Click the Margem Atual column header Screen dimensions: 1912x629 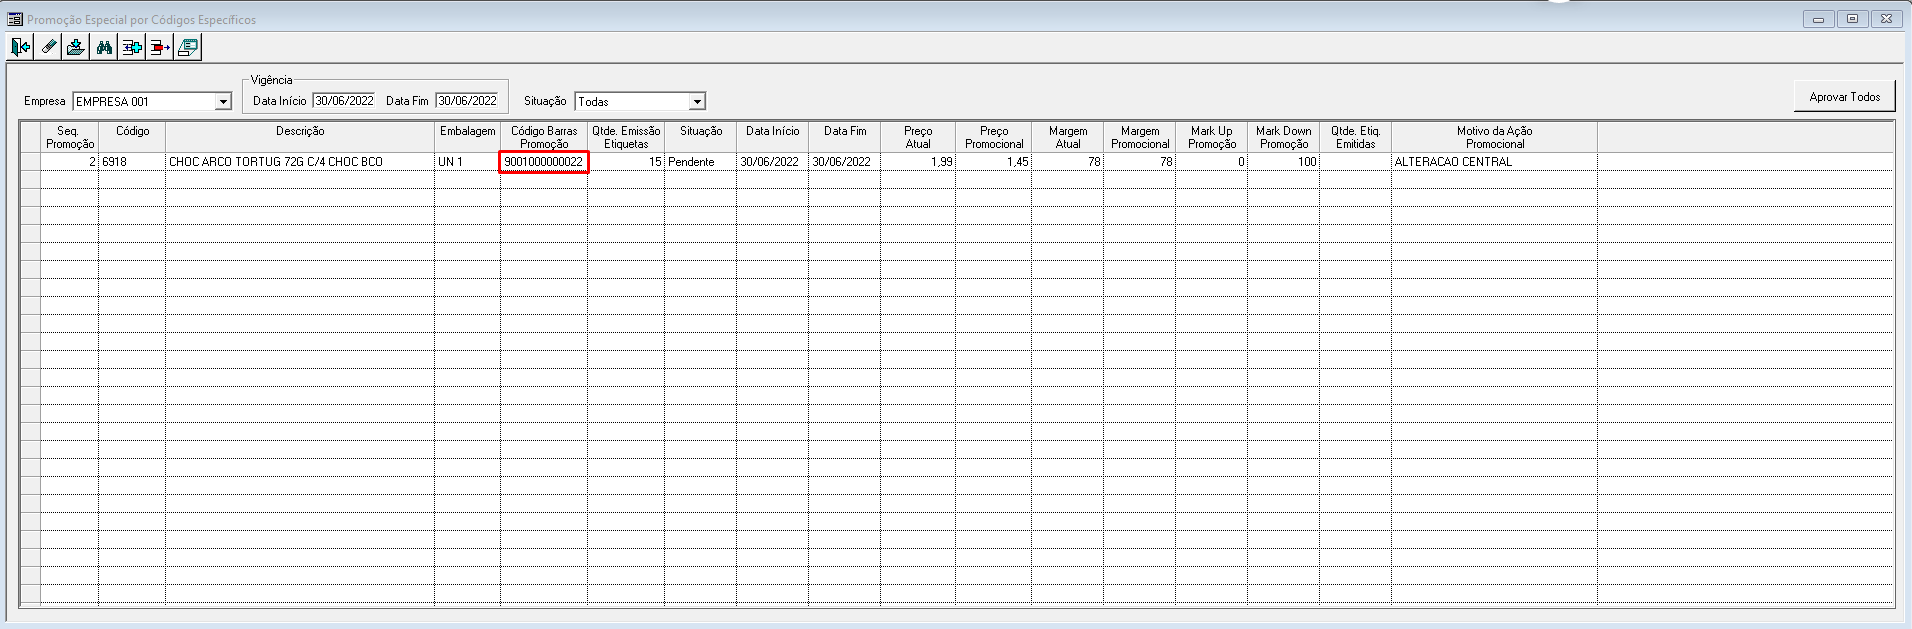(x=1068, y=137)
